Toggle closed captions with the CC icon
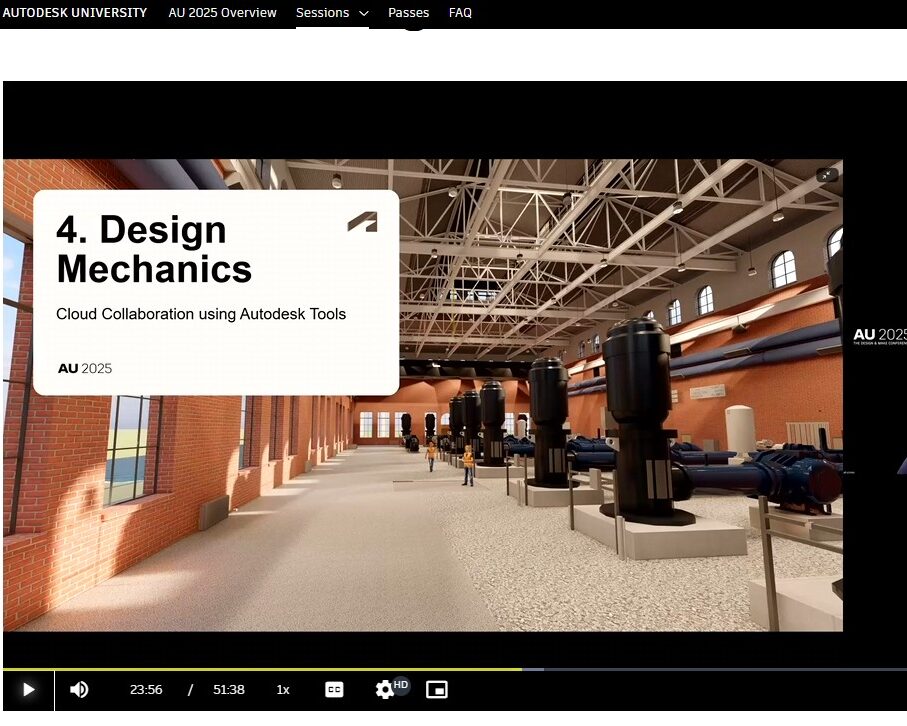907x726 pixels. [334, 689]
